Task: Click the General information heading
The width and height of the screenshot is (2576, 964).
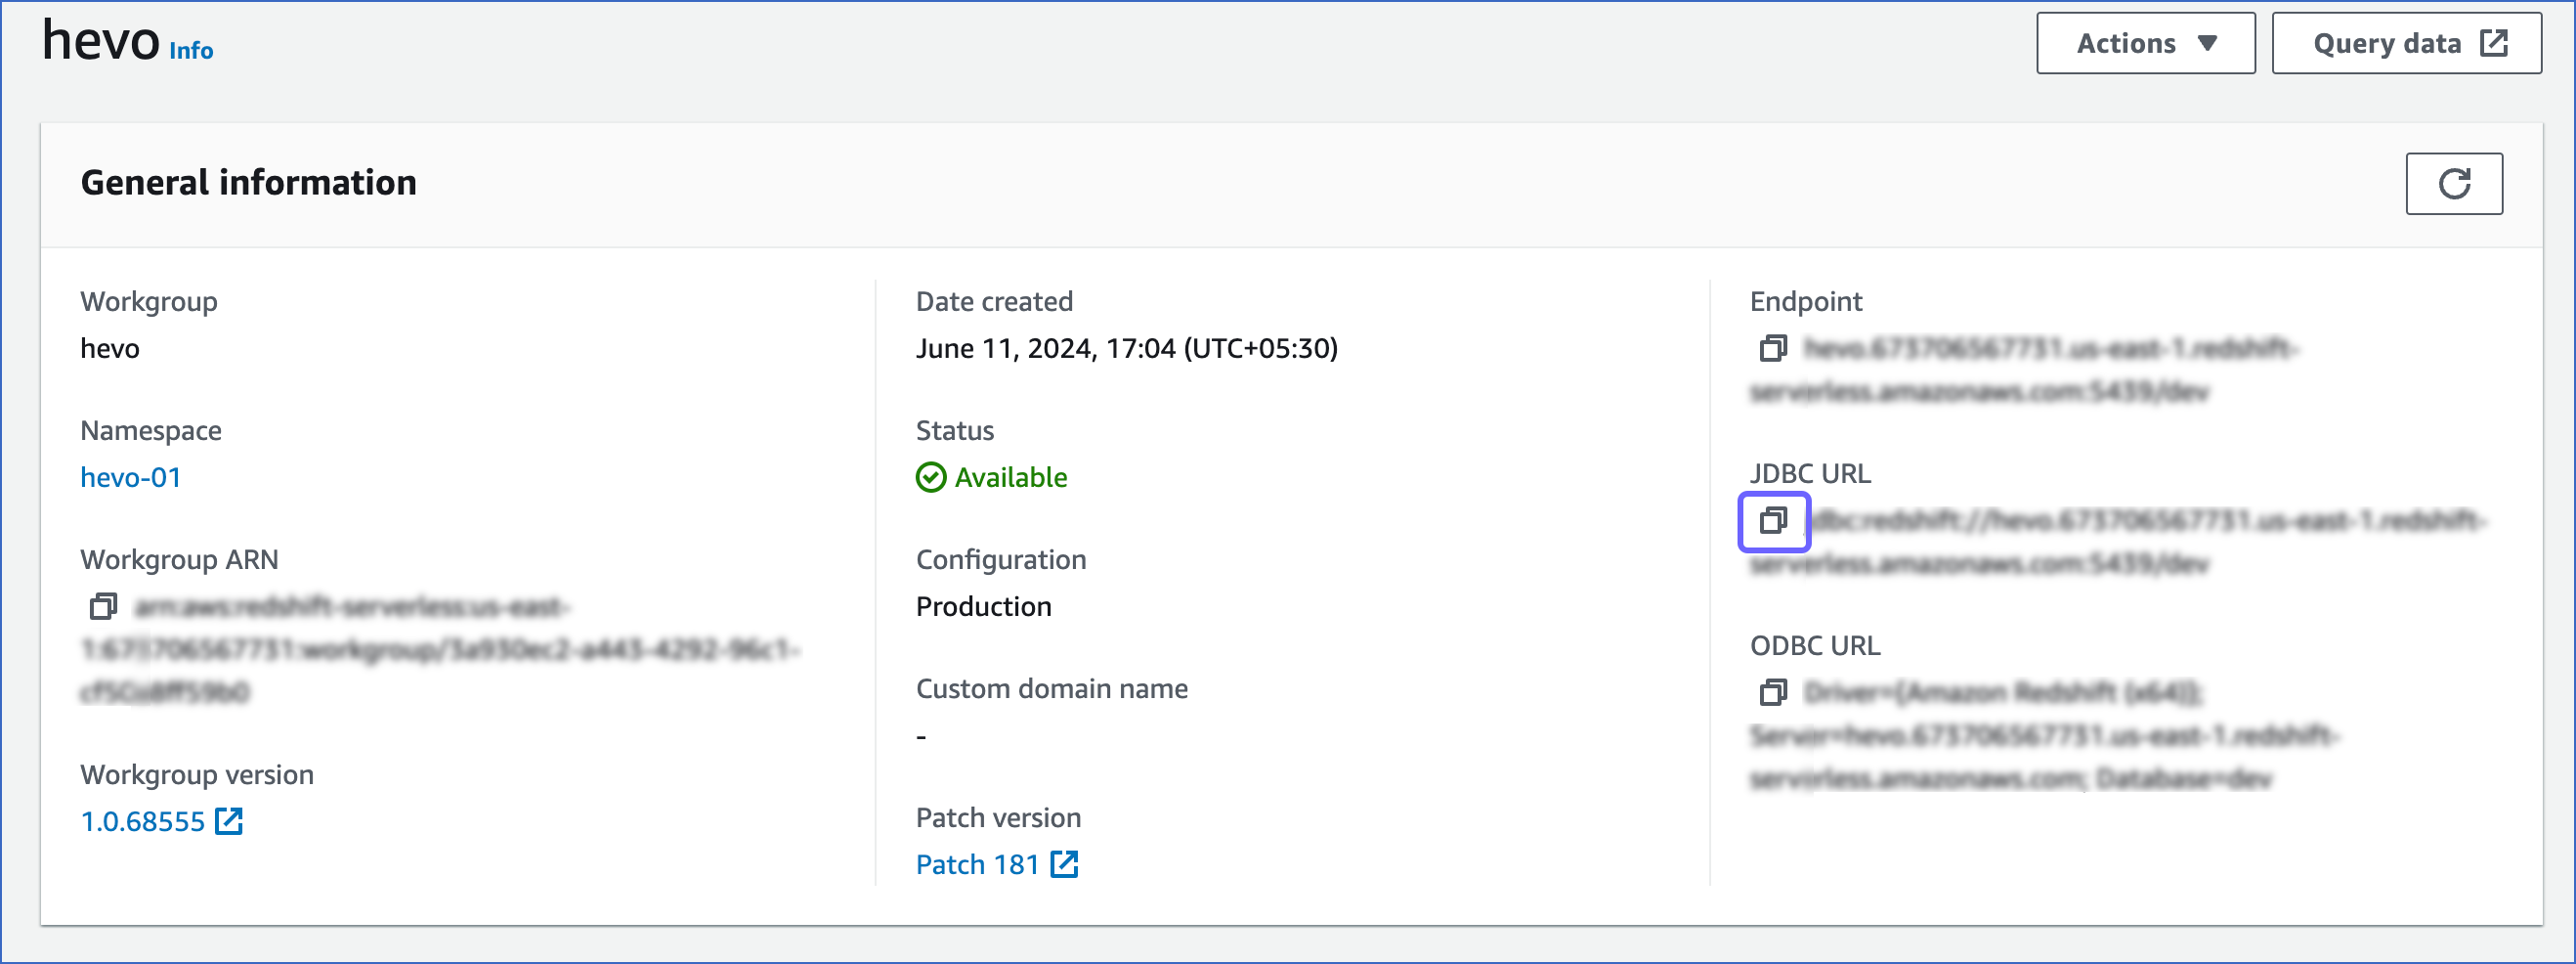Action: coord(249,183)
